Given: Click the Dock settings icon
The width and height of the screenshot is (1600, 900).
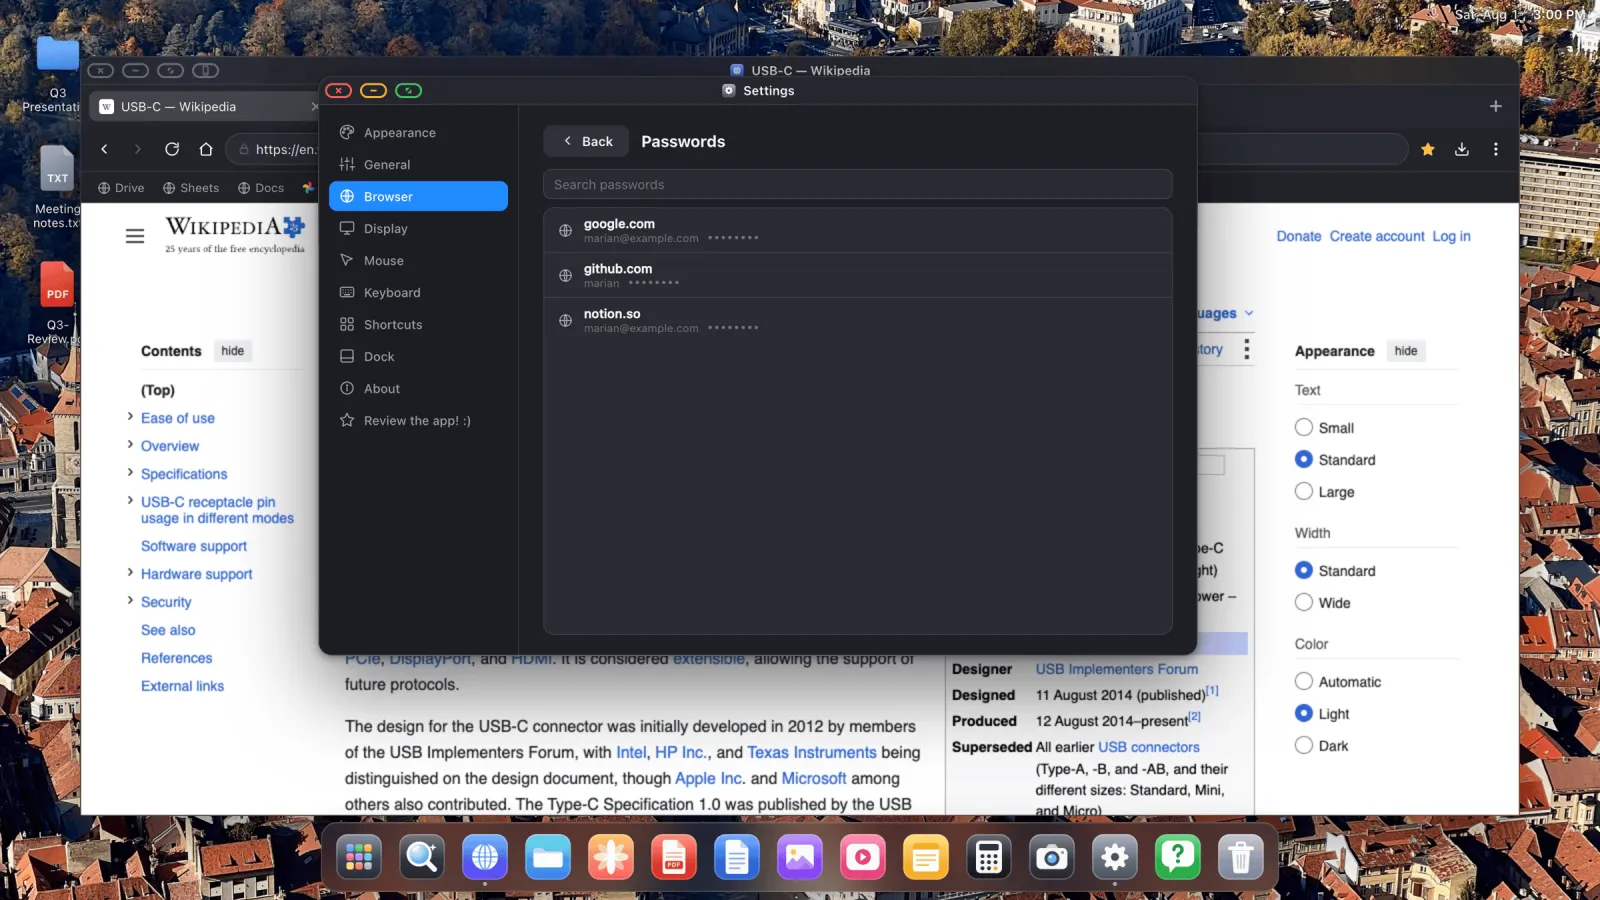Looking at the screenshot, I should (347, 357).
